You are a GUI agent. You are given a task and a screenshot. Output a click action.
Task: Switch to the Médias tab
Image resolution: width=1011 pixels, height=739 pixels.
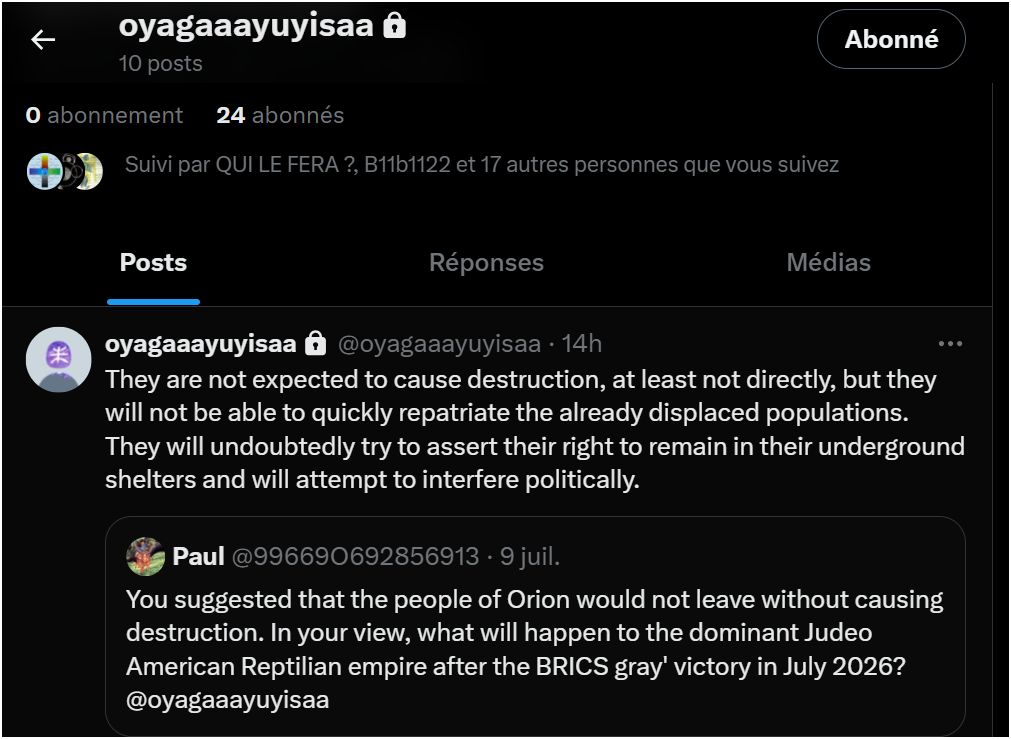click(829, 262)
